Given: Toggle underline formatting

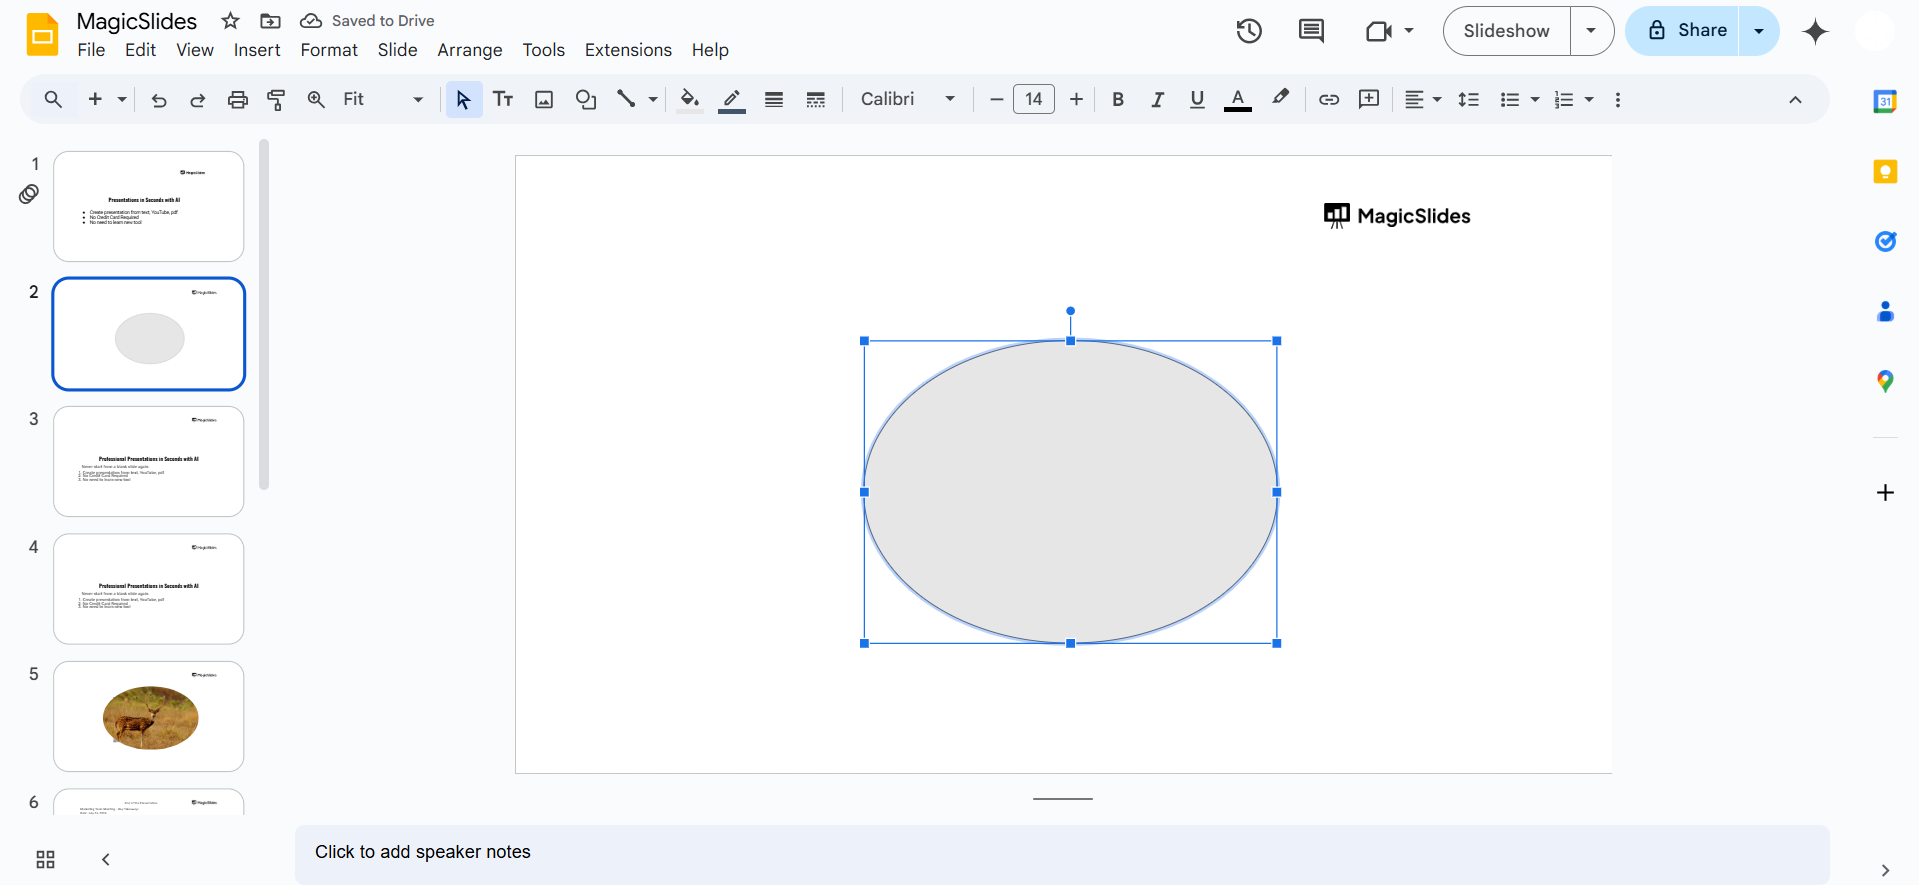Looking at the screenshot, I should click(1197, 99).
